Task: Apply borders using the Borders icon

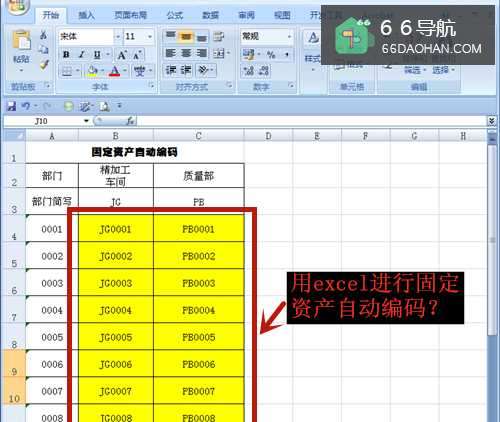Action: pyautogui.click(x=67, y=71)
